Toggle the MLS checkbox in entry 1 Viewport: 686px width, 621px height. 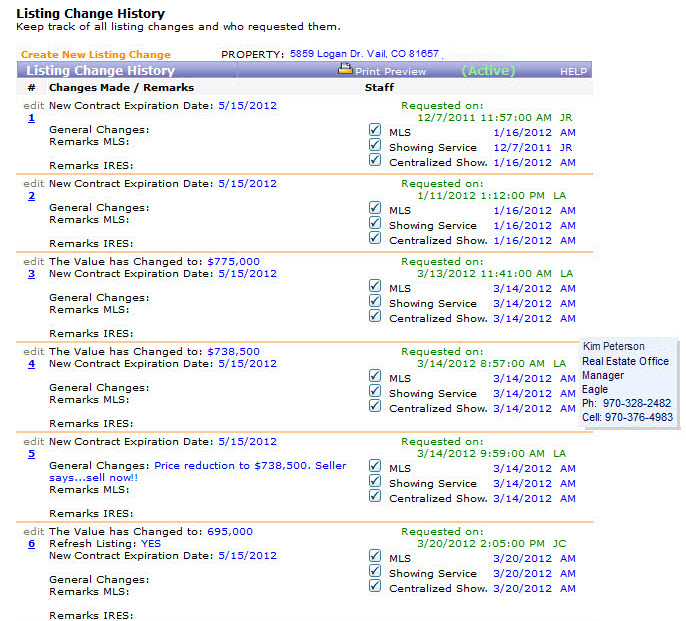(375, 131)
